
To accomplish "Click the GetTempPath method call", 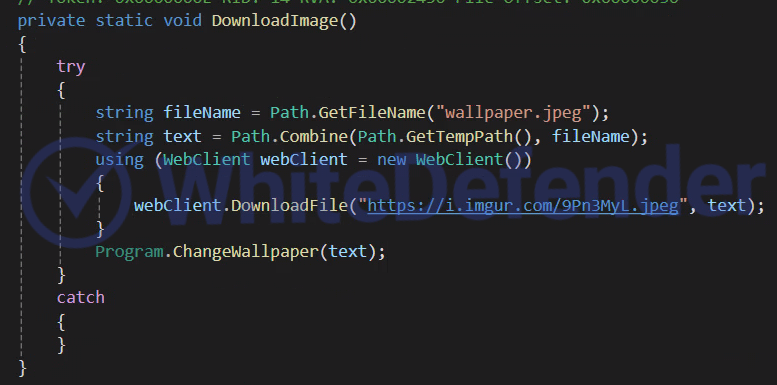I will click(x=459, y=136).
